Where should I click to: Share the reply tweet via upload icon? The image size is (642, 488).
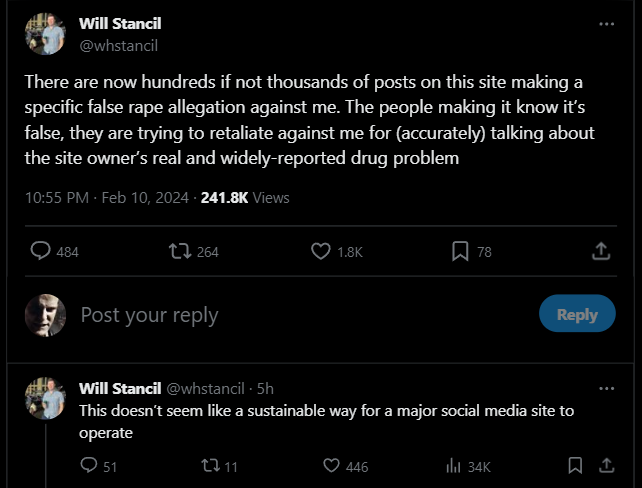point(607,465)
